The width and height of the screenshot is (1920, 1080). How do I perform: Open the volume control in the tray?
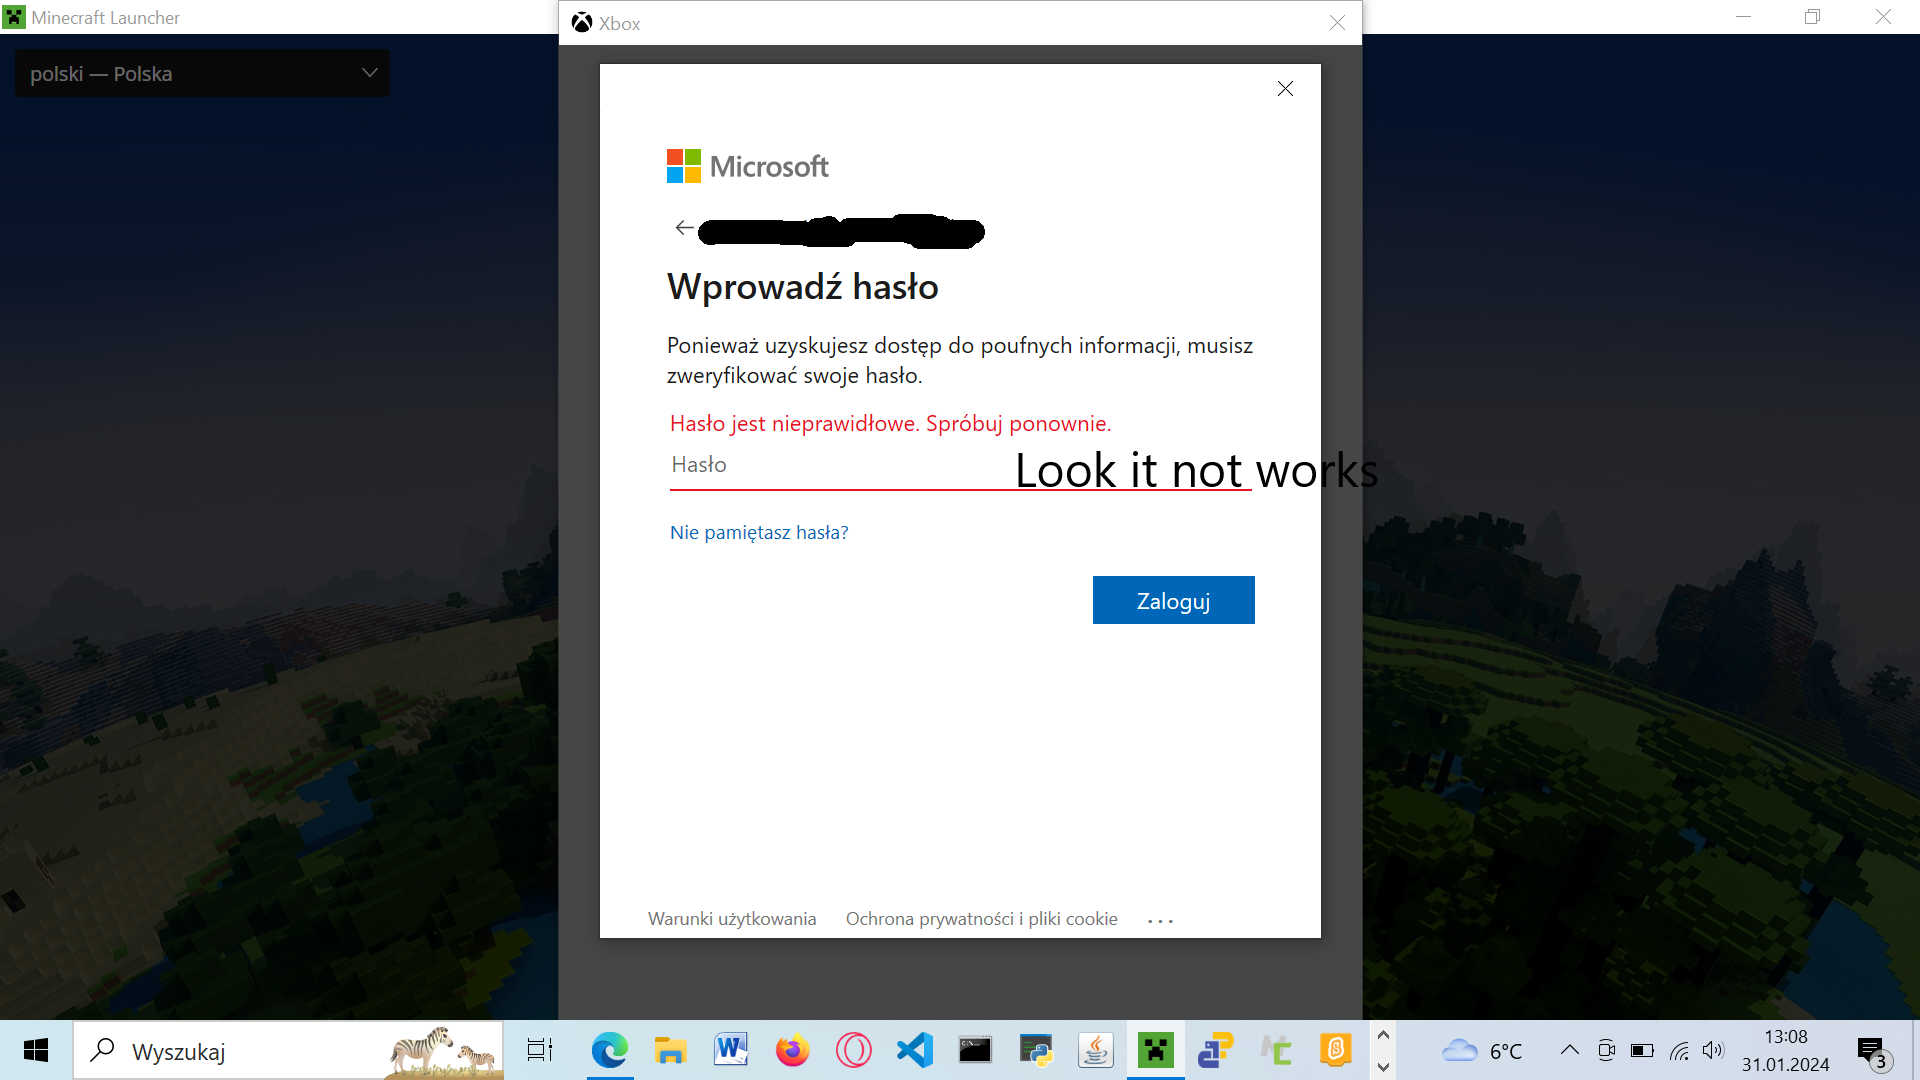click(x=1713, y=1050)
